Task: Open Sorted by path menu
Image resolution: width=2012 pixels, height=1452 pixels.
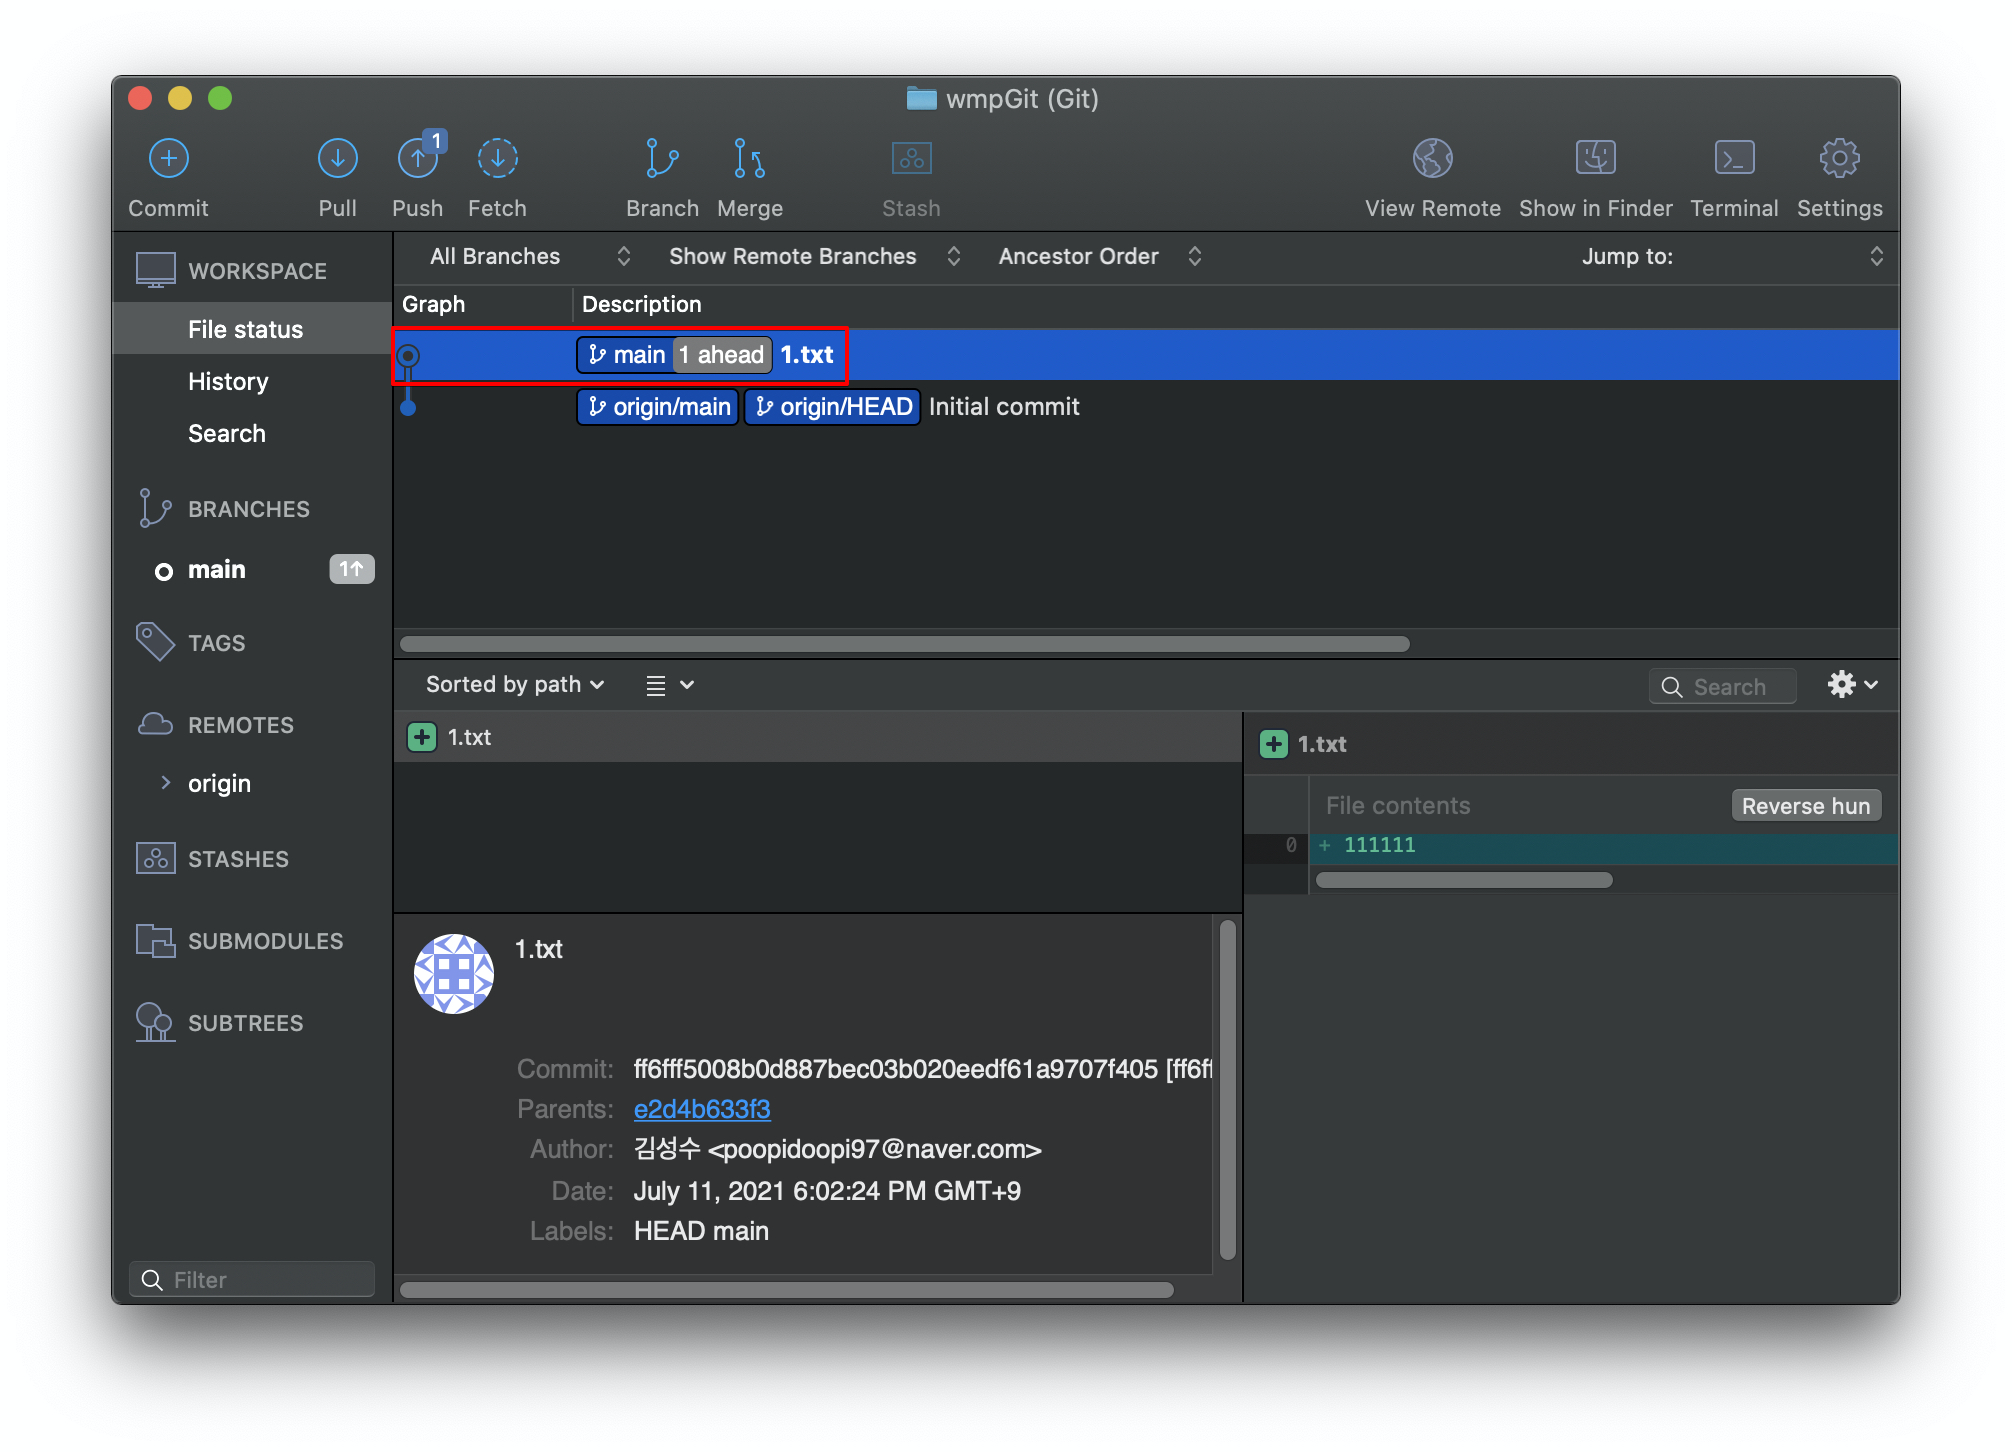Action: point(514,685)
